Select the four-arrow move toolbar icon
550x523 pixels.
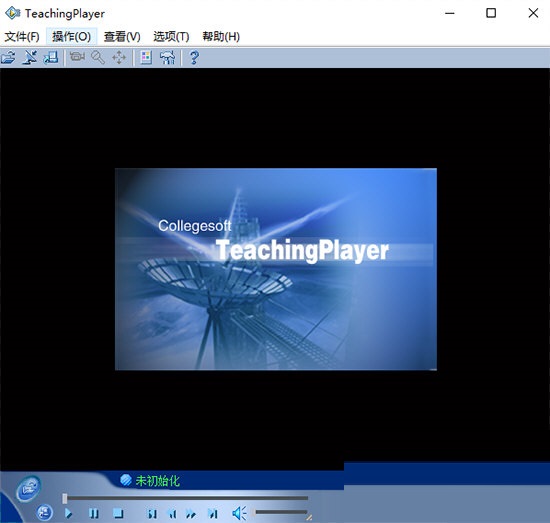[x=119, y=58]
